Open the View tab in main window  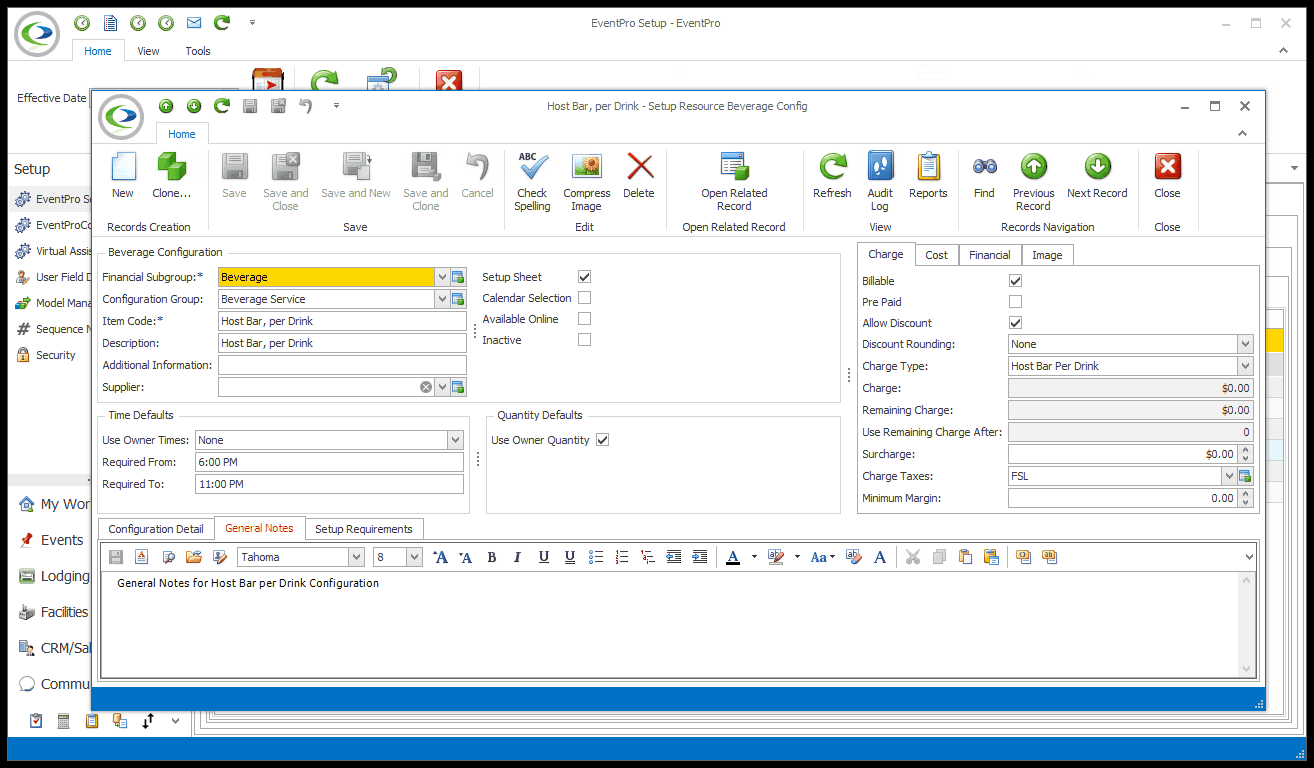pos(148,51)
